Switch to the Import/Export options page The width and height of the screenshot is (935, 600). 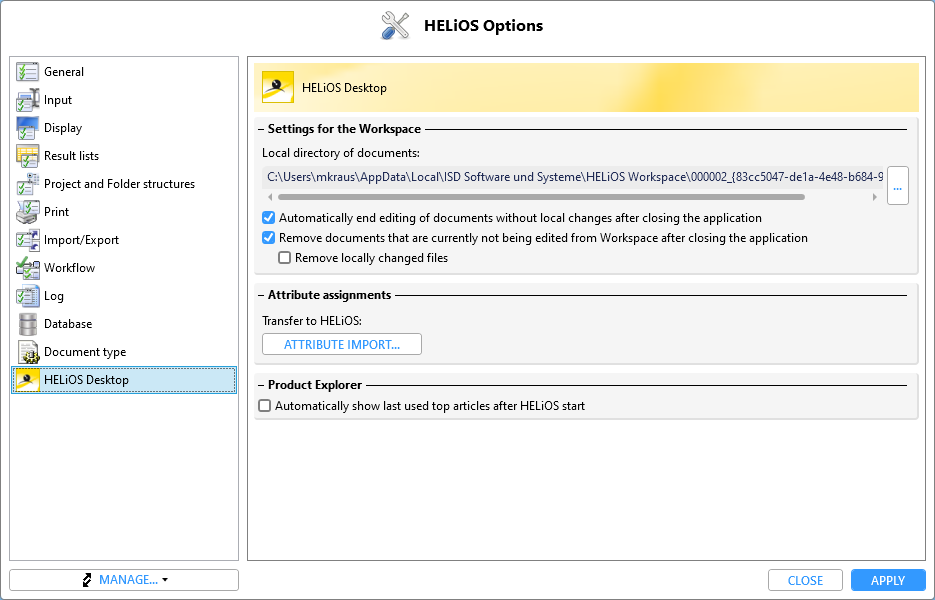pos(81,240)
